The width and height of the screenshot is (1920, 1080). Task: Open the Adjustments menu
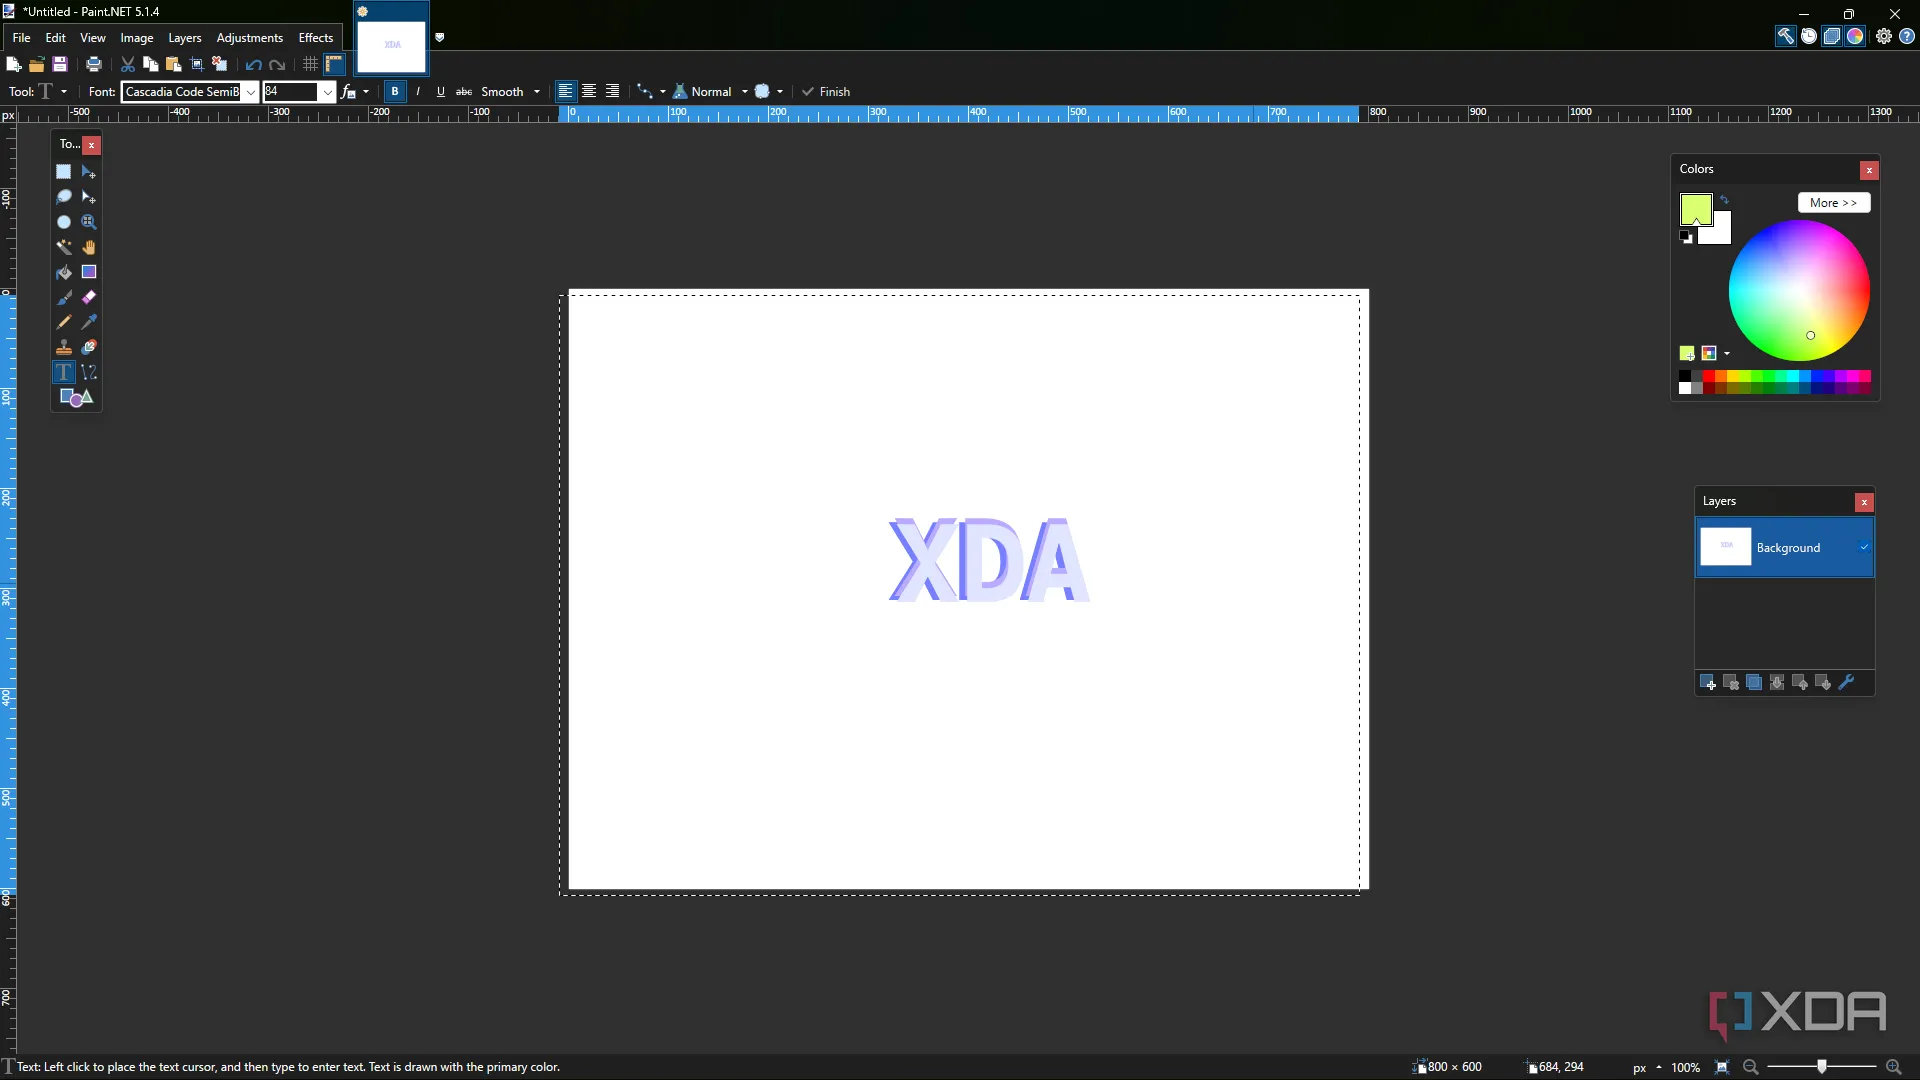tap(250, 38)
